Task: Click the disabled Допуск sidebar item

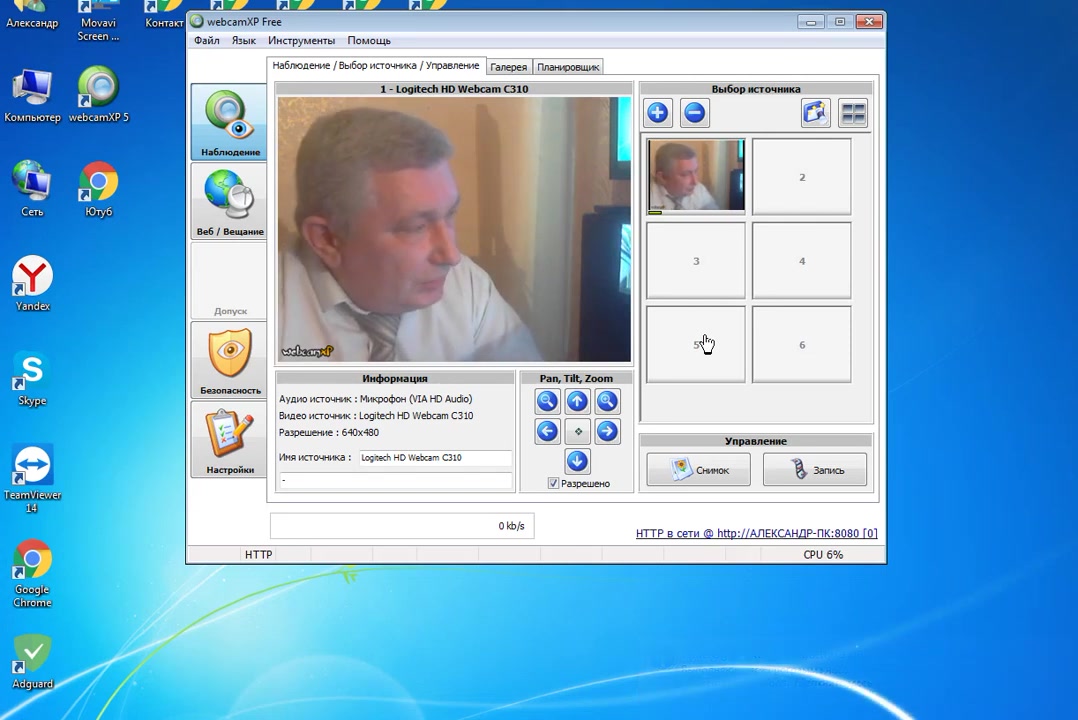Action: (229, 281)
